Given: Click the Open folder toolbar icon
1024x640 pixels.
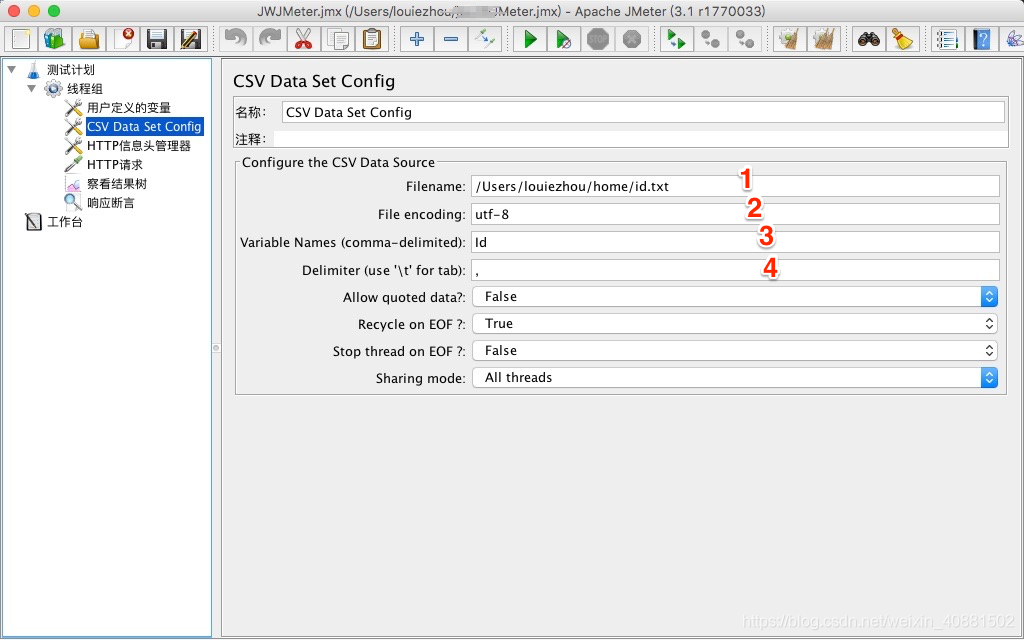Looking at the screenshot, I should tap(89, 39).
